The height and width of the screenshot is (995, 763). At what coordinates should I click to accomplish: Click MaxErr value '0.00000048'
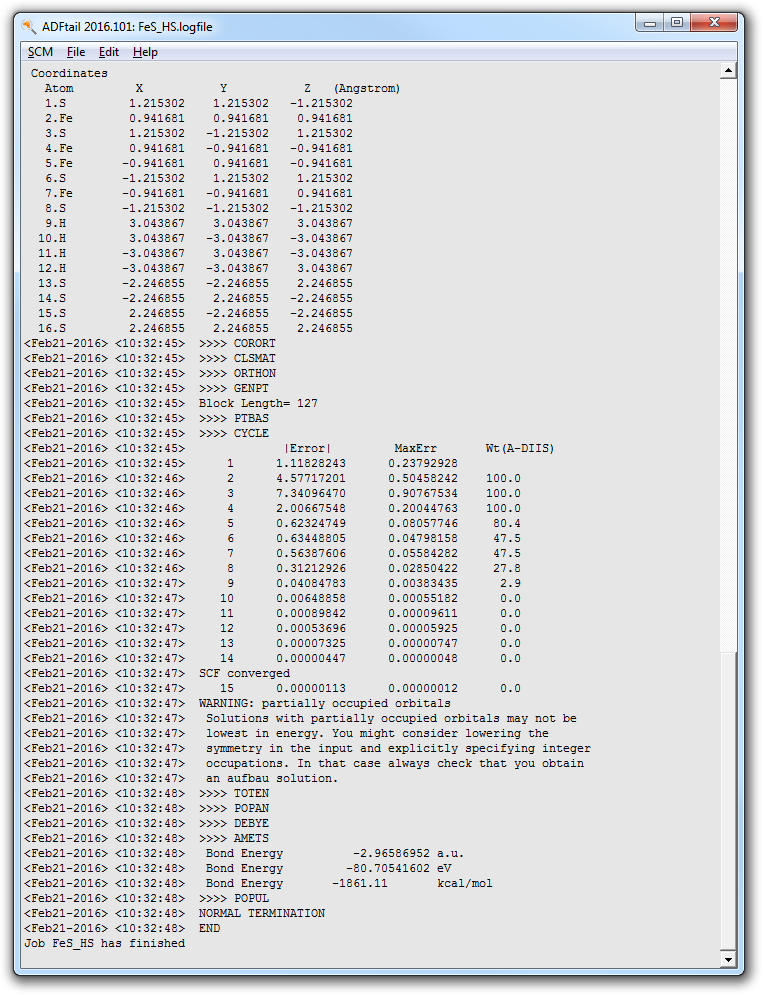click(x=423, y=659)
